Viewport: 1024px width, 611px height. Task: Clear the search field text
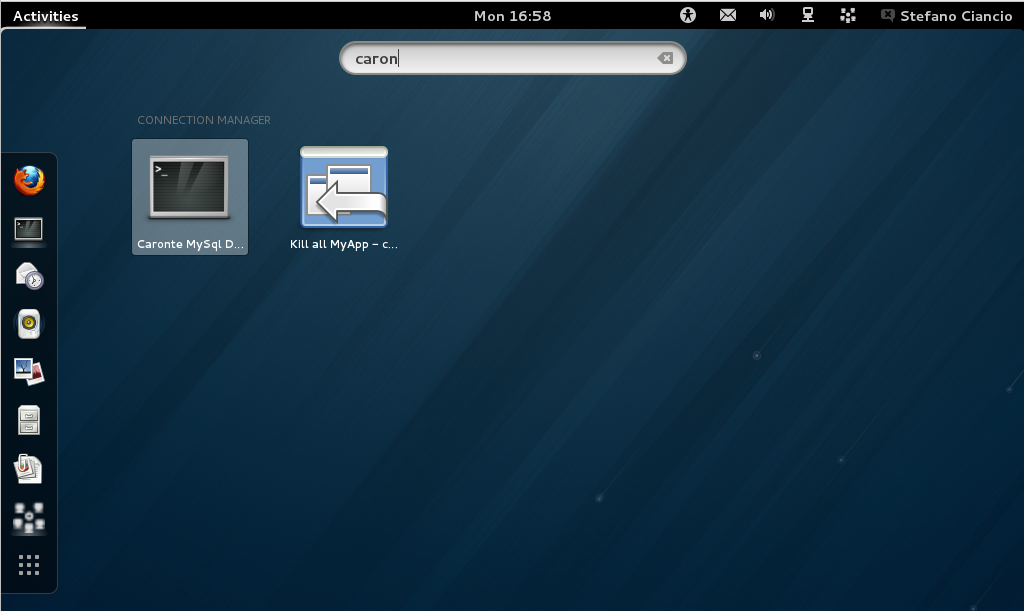click(x=665, y=58)
